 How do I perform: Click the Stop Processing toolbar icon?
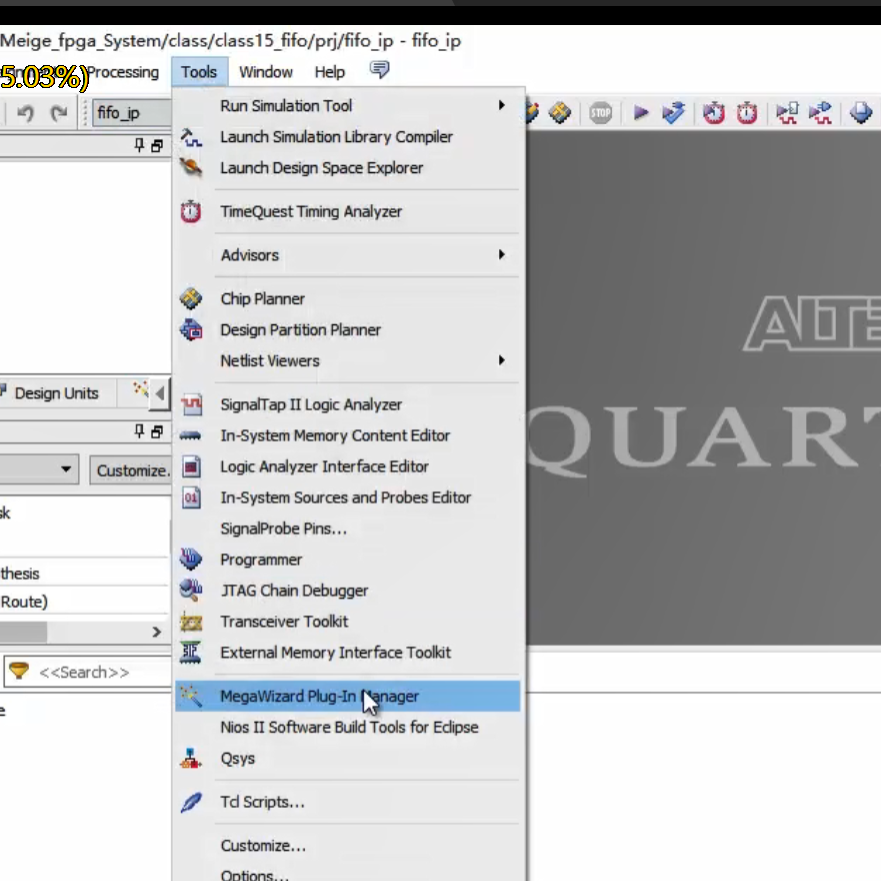601,113
